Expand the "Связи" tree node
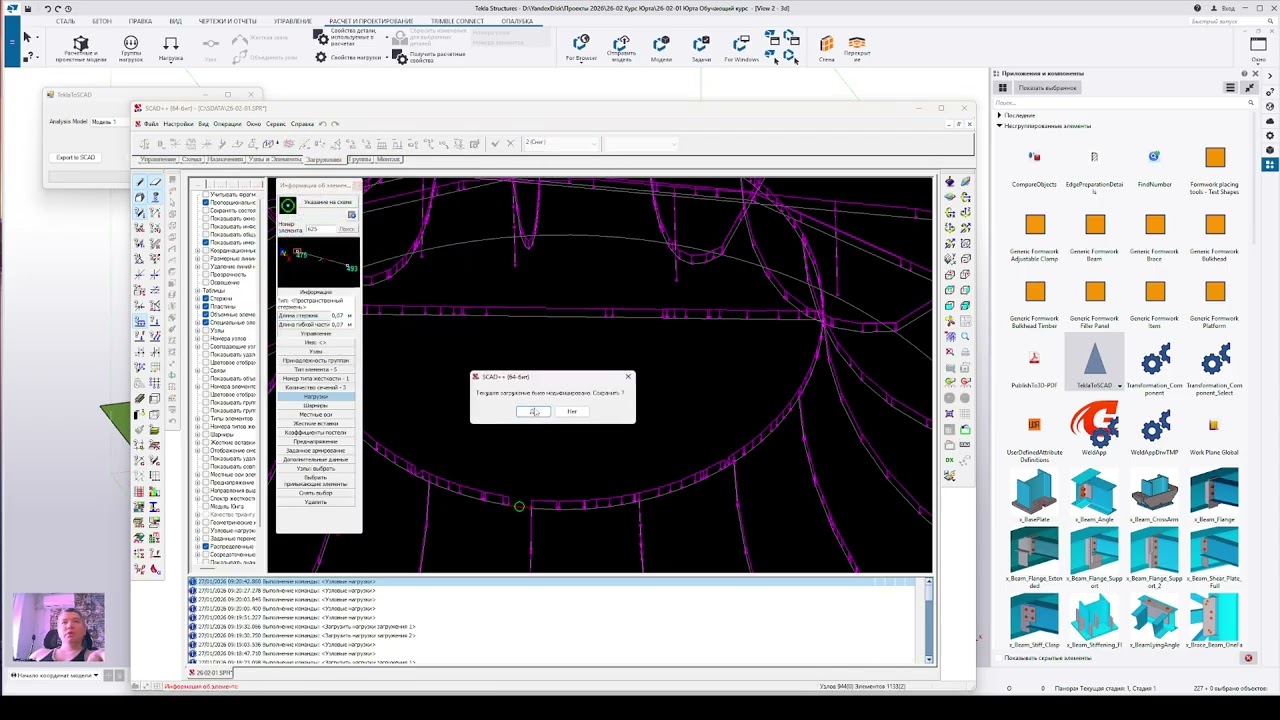This screenshot has width=1280, height=720. 198,371
